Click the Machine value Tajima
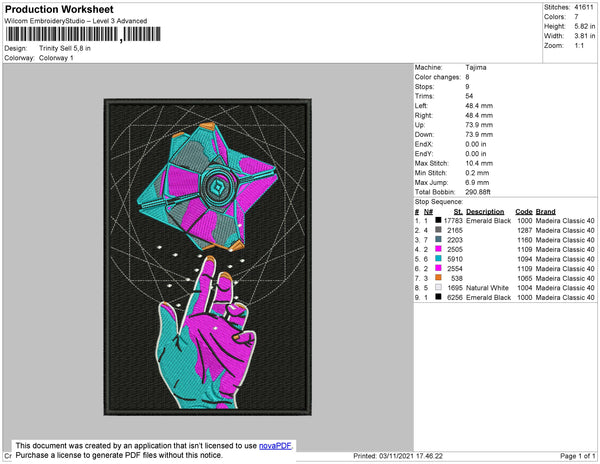Viewport: 600px width, 464px height. click(476, 67)
